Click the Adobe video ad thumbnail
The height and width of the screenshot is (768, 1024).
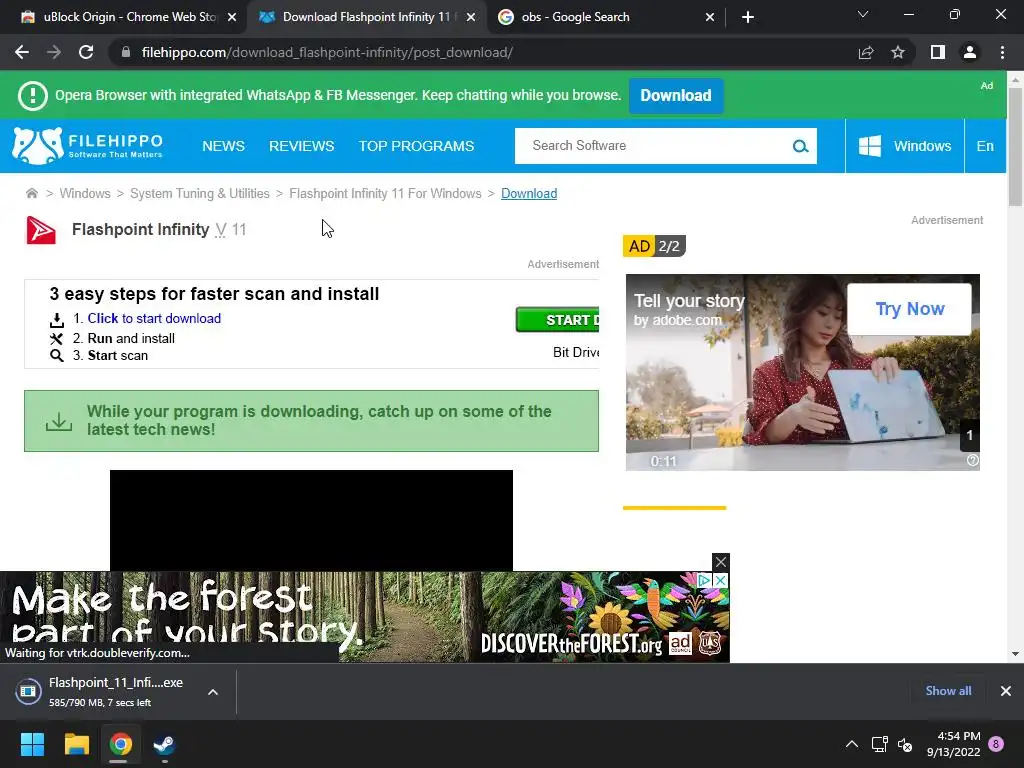pyautogui.click(x=803, y=372)
